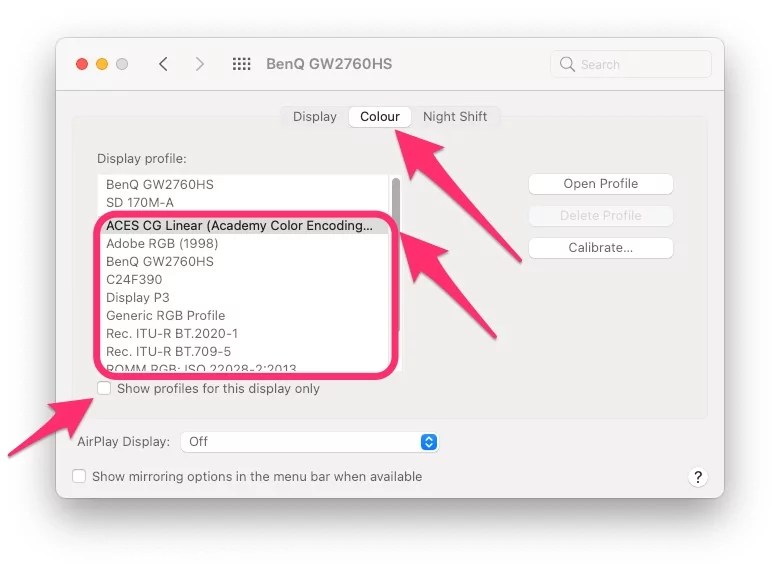Viewport: 780px width, 572px height.
Task: Select the Colour tab
Action: pyautogui.click(x=380, y=116)
